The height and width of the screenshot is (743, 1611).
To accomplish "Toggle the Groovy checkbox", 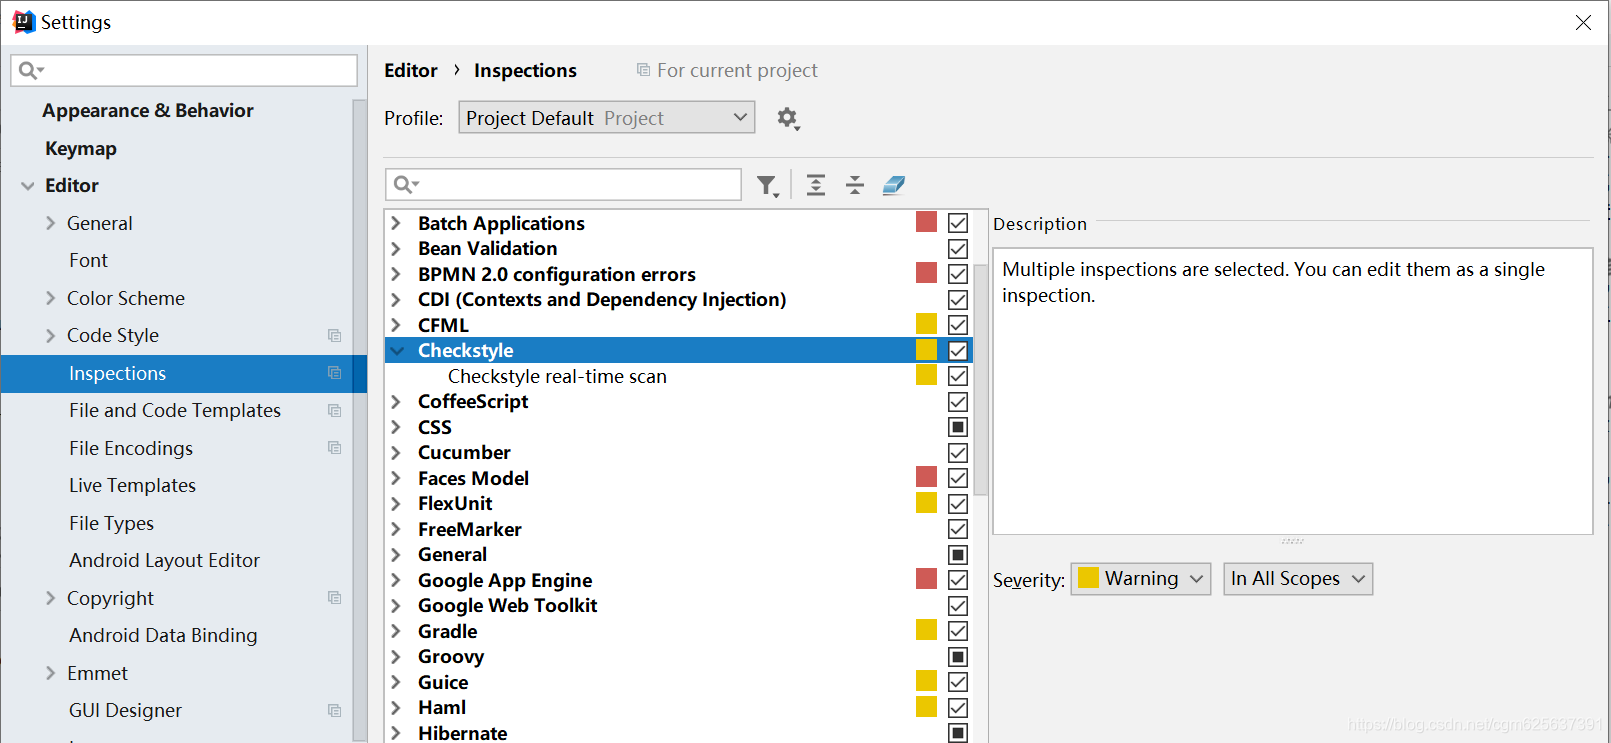I will [x=958, y=657].
